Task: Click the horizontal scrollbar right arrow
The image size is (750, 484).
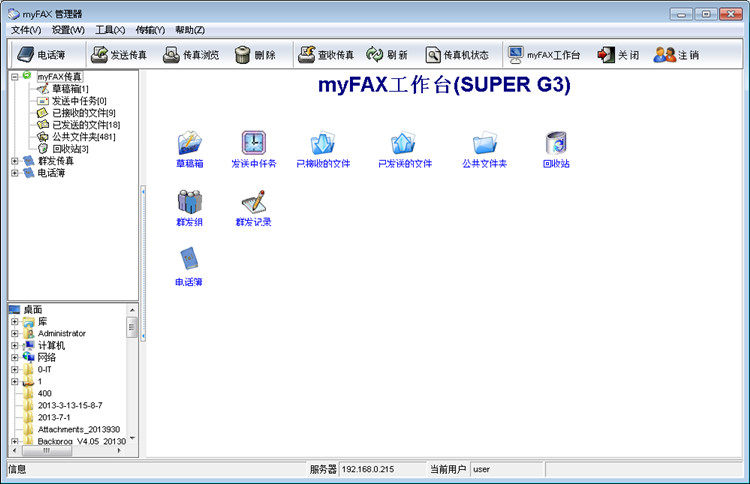Action: pyautogui.click(x=120, y=451)
